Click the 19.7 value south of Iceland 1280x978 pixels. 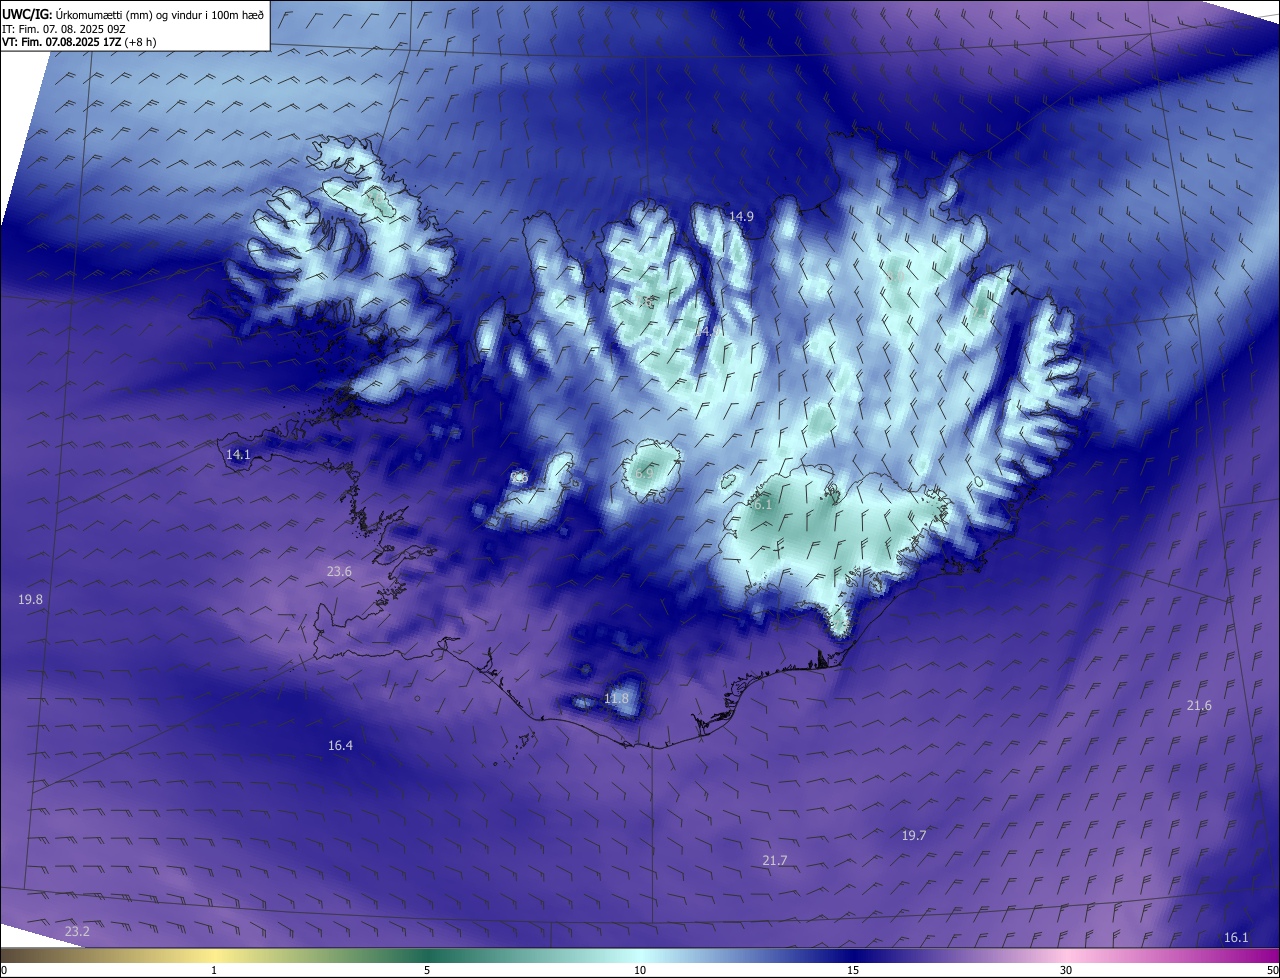[914, 835]
